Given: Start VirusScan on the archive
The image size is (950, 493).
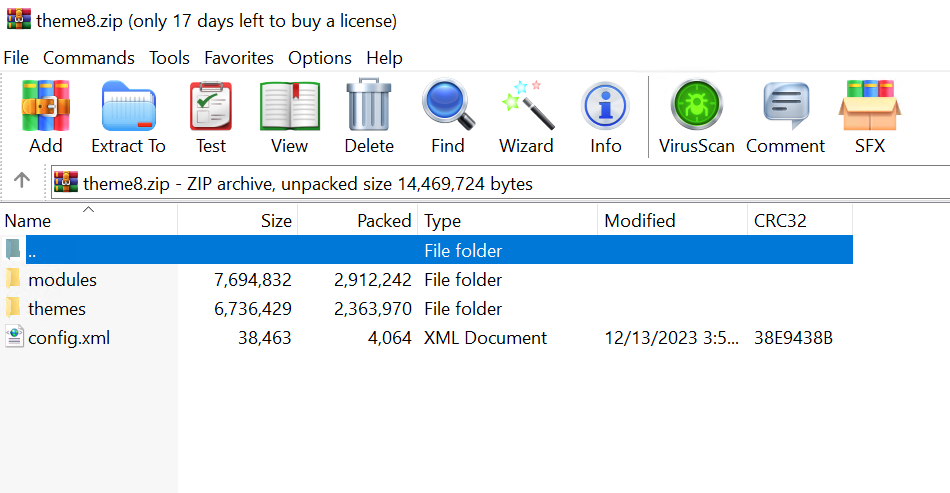Looking at the screenshot, I should (696, 116).
